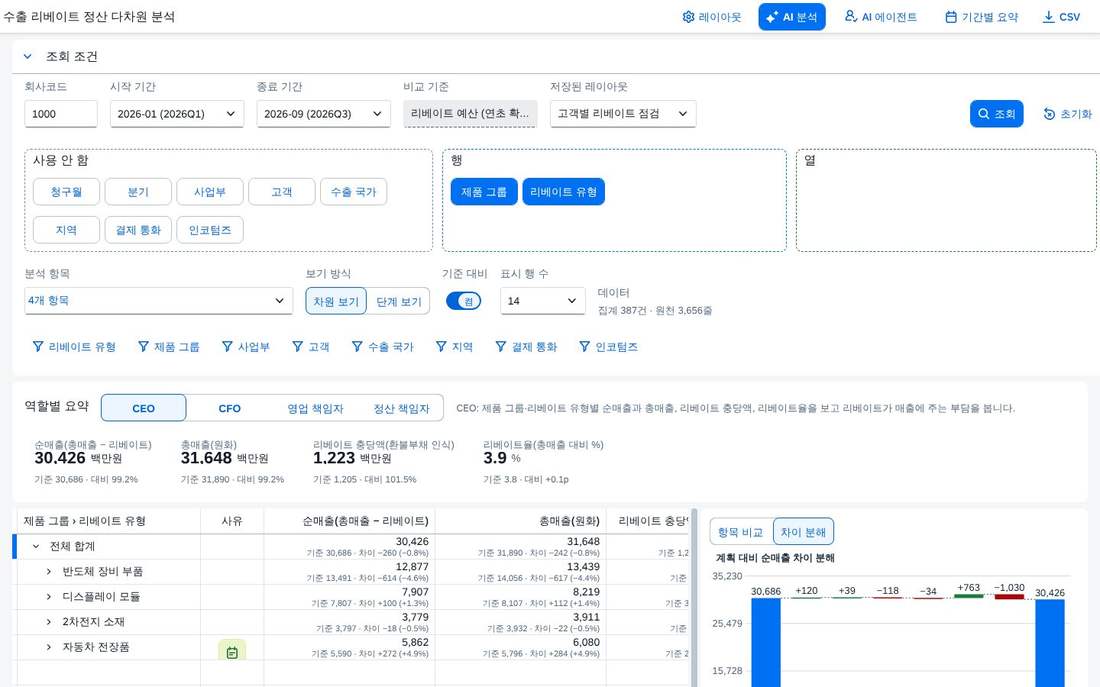Viewport: 1100px width, 687px height.
Task: Expand the 자동차 전장품 row
Action: tap(48, 647)
